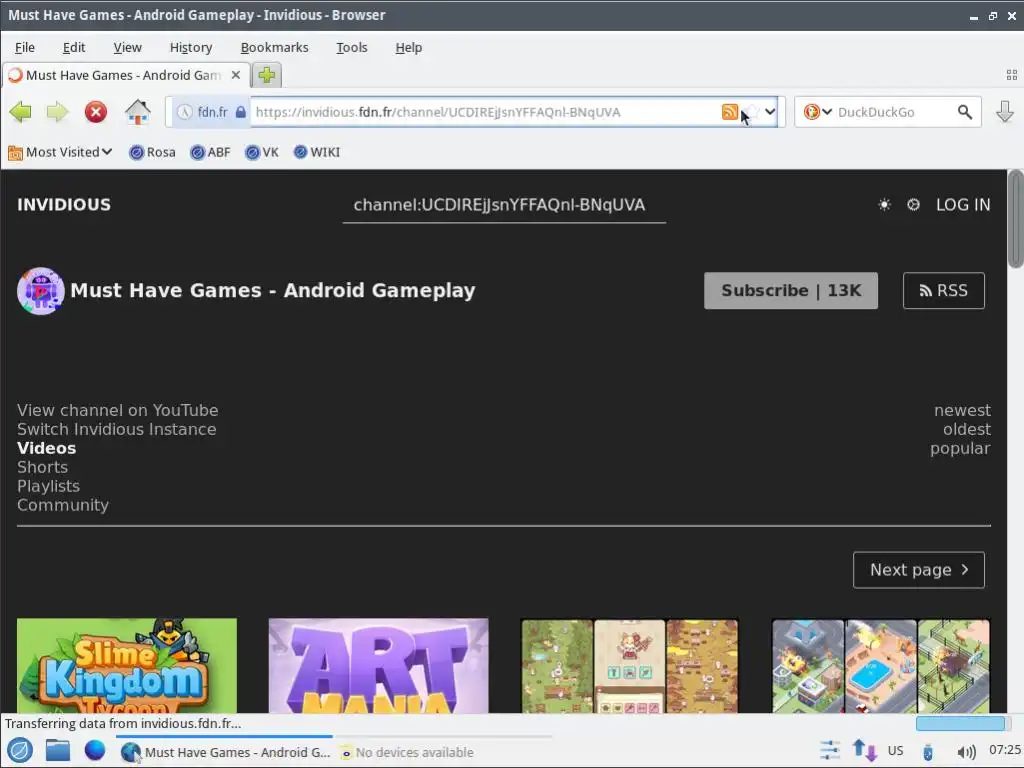
Task: Activate Must Have Games taskbar window entry
Action: point(225,752)
